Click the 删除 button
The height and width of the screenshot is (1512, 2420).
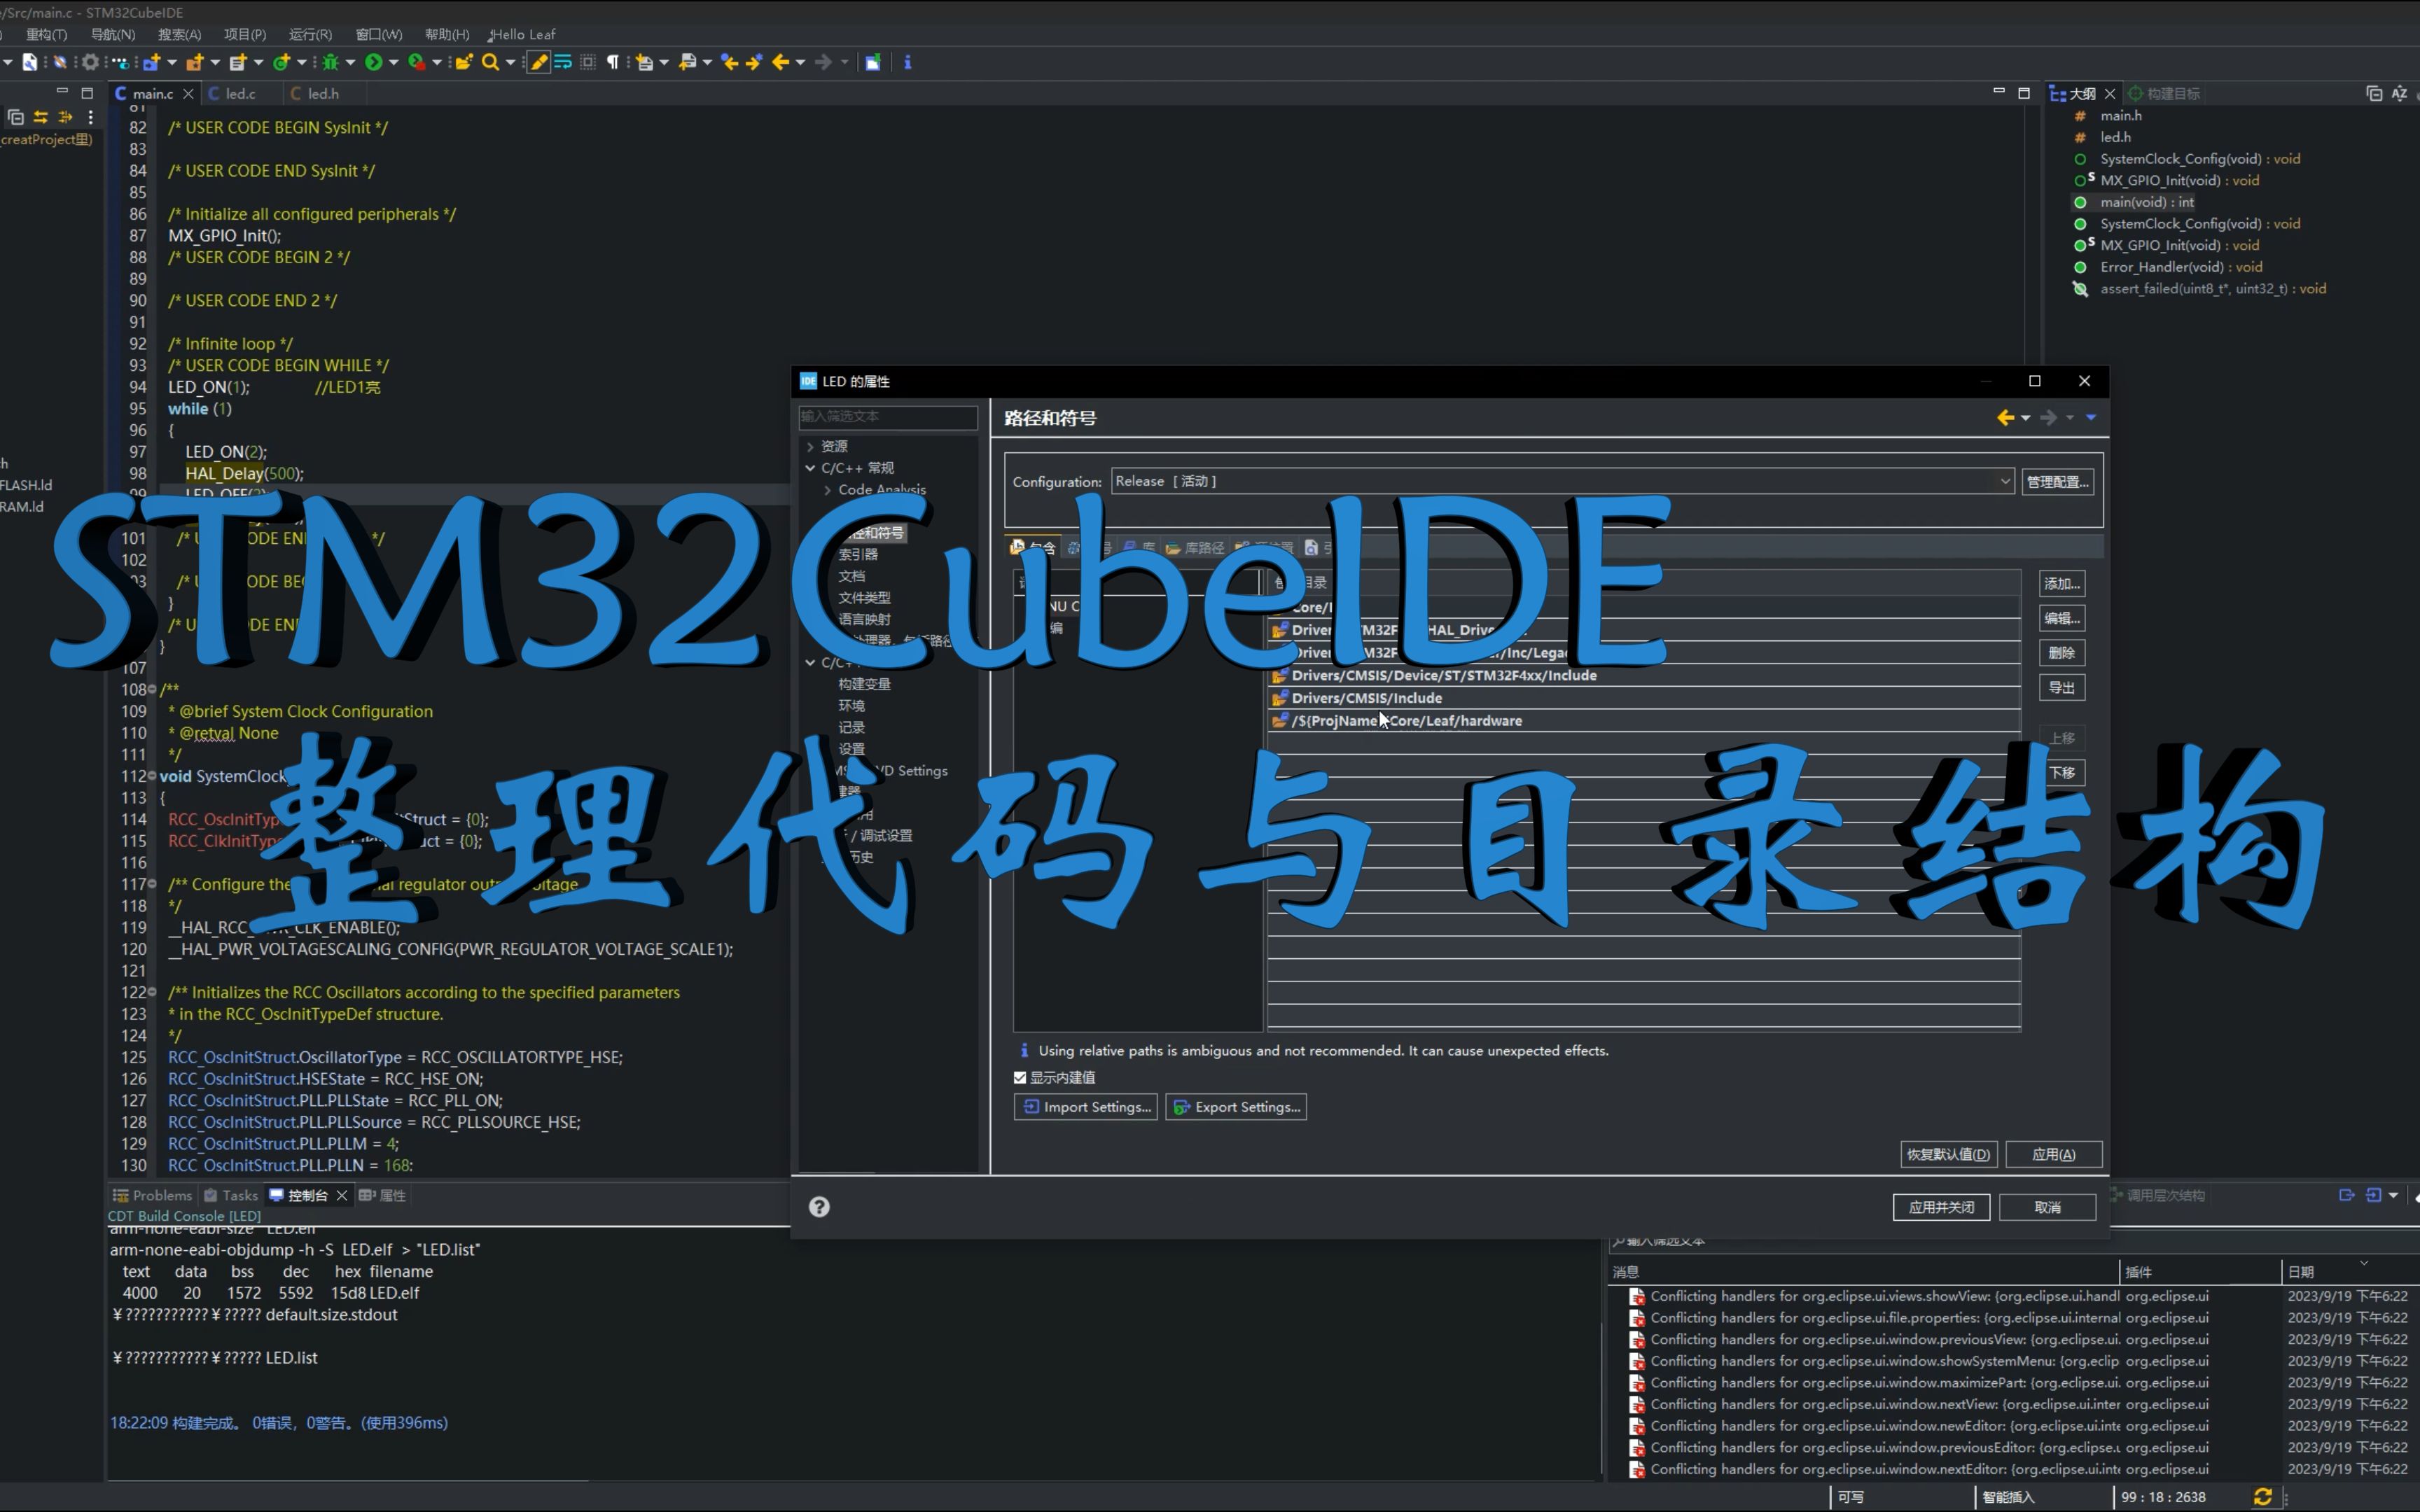tap(2061, 653)
